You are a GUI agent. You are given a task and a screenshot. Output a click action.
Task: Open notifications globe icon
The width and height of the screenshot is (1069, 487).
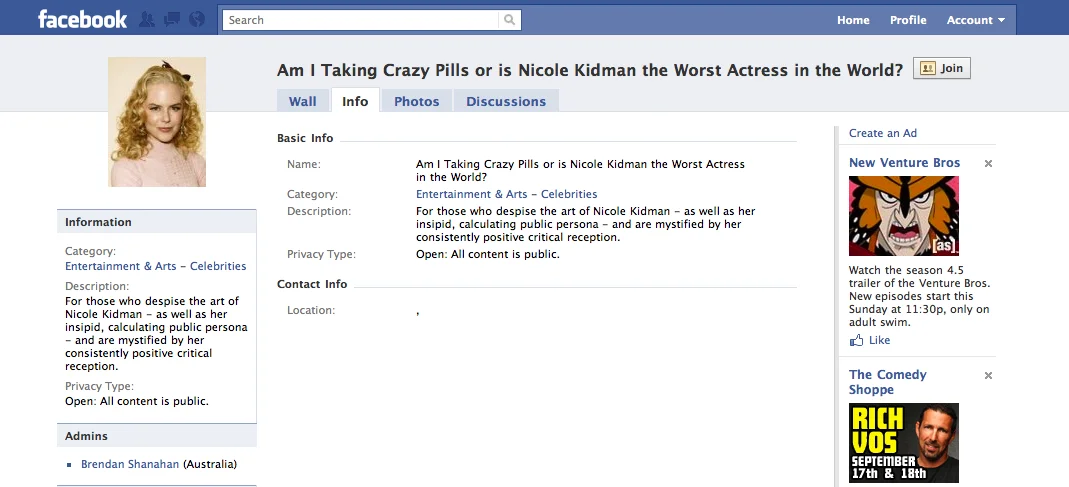tap(196, 20)
